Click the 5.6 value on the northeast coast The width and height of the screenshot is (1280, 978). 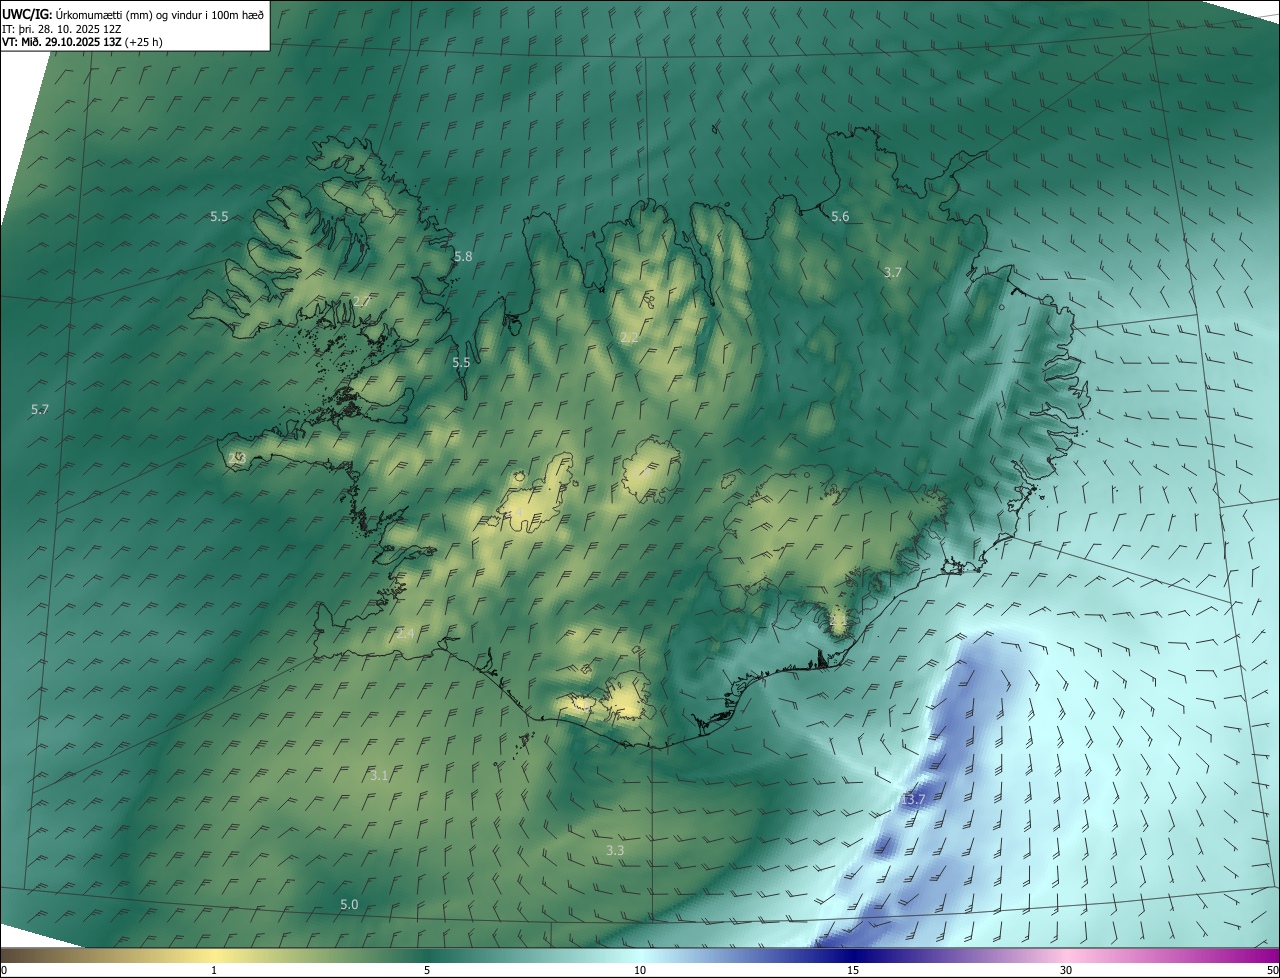[x=840, y=217]
